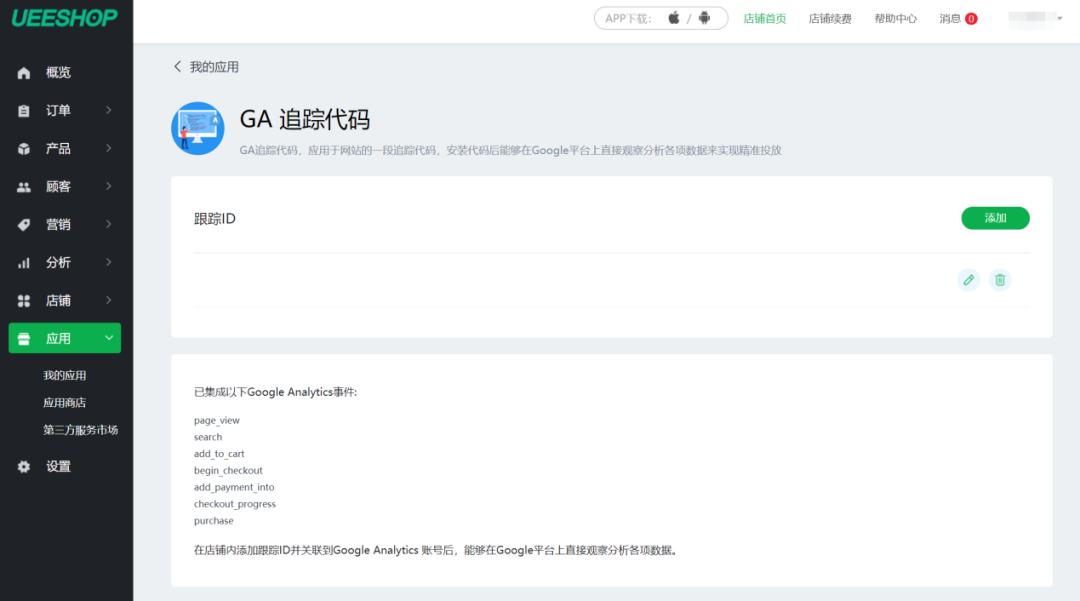Click the GA 追踪代码 app logo
The width and height of the screenshot is (1080, 601).
coord(198,129)
